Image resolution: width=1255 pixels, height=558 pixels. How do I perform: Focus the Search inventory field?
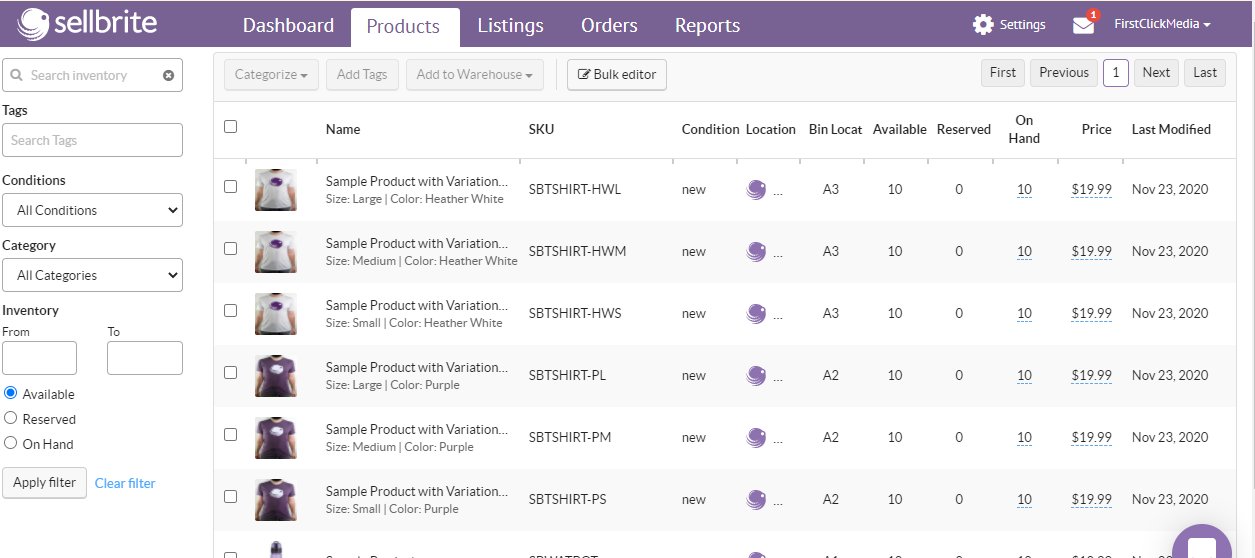(x=92, y=75)
